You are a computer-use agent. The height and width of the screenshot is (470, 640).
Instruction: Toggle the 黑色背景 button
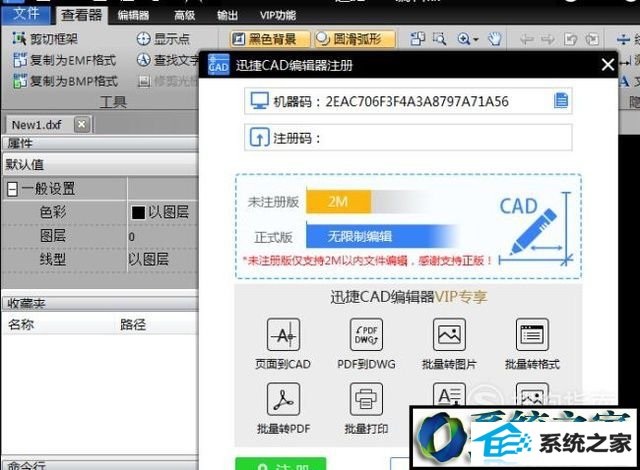tap(270, 39)
